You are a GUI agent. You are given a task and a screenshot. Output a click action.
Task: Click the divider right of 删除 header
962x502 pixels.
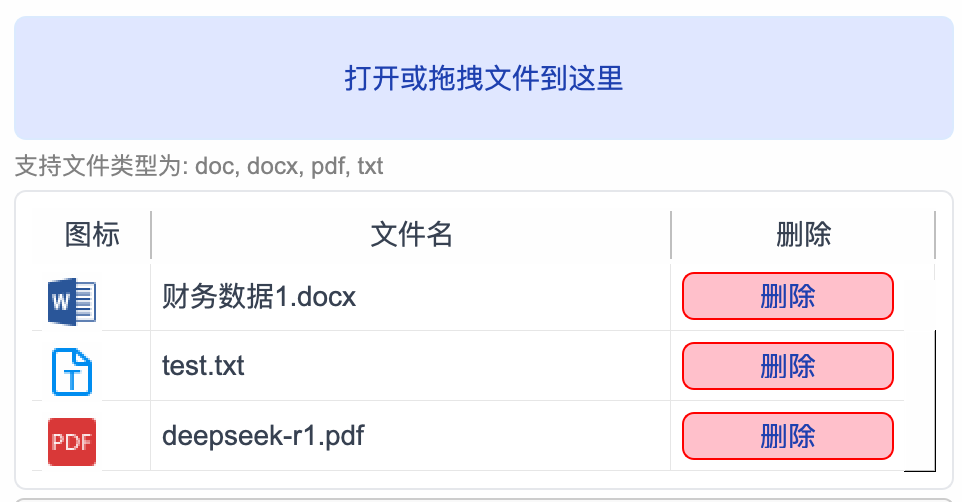[x=935, y=235]
